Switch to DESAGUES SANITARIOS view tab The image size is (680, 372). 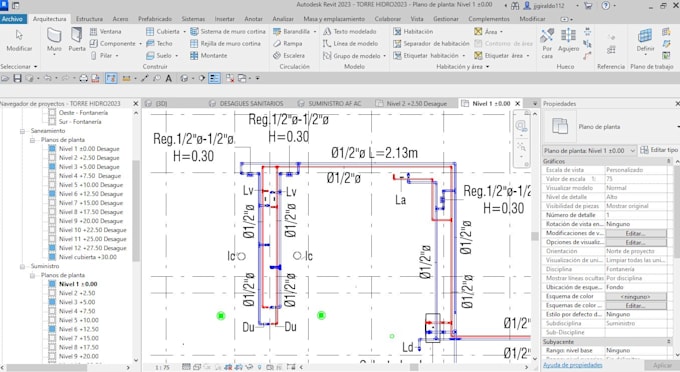pos(246,104)
